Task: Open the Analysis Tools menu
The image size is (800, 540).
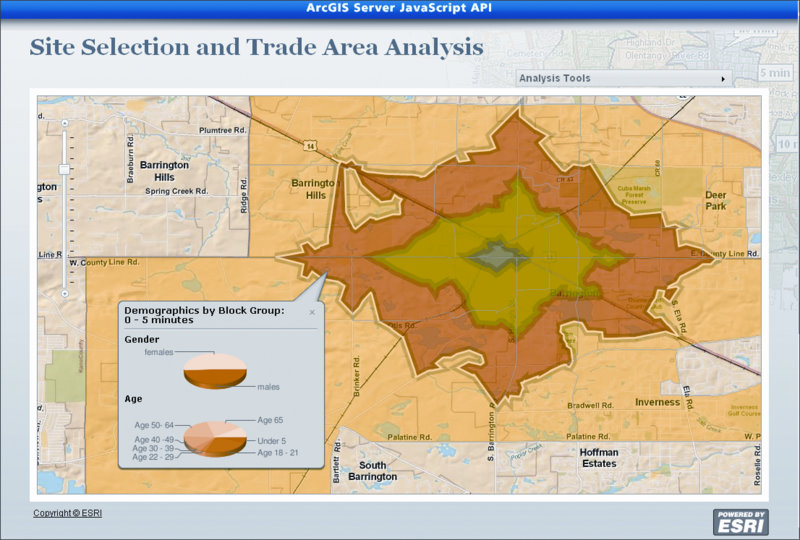Action: coord(623,78)
